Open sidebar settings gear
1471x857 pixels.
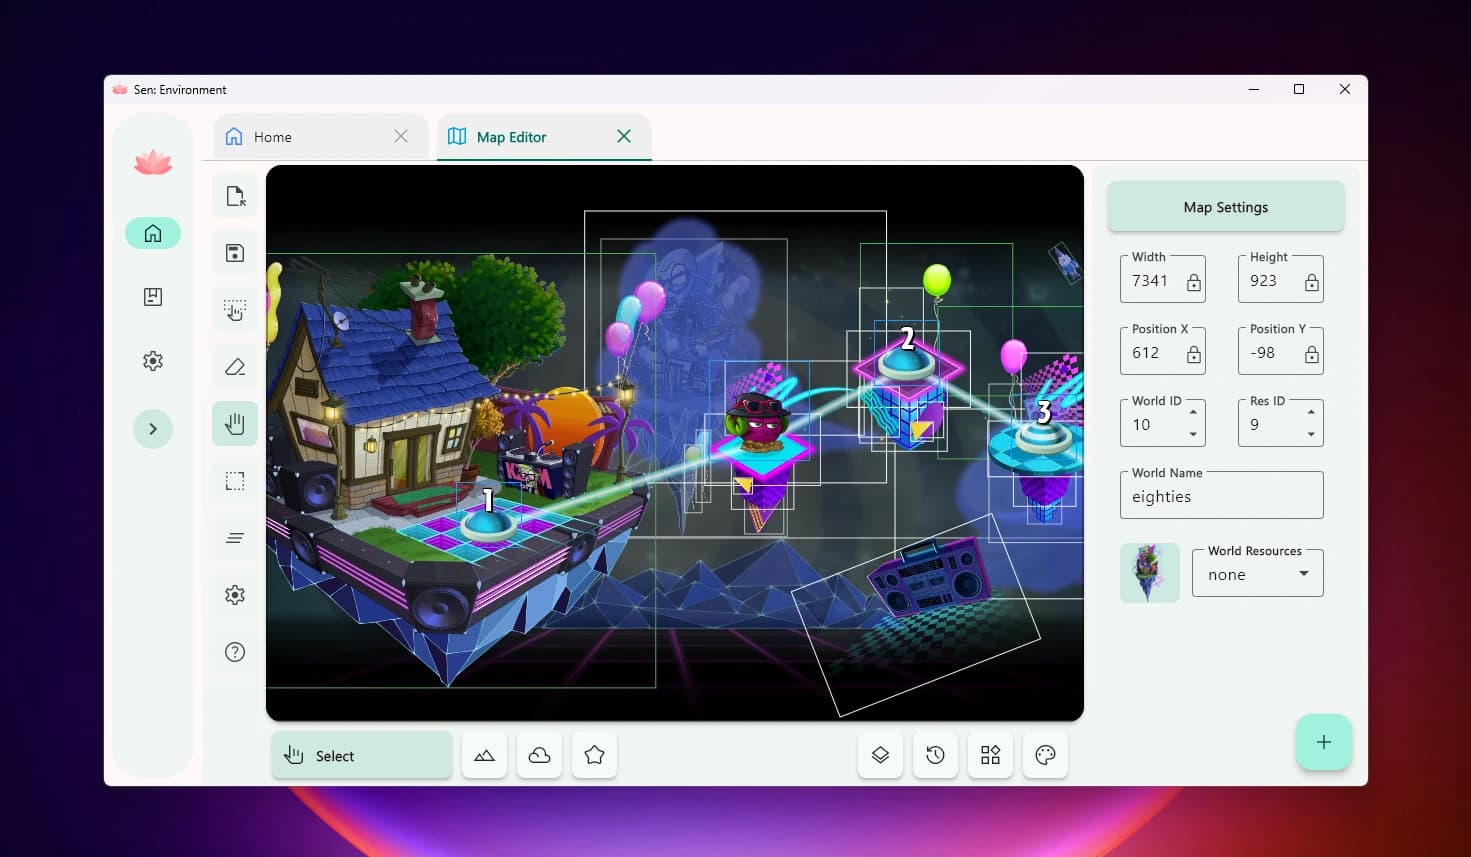(153, 361)
